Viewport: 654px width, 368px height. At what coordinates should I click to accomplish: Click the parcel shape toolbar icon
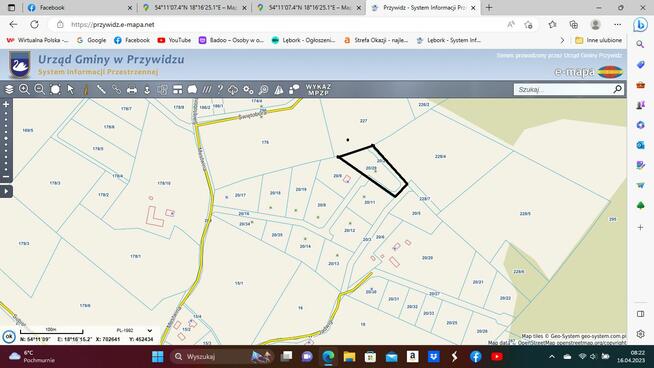coord(192,89)
